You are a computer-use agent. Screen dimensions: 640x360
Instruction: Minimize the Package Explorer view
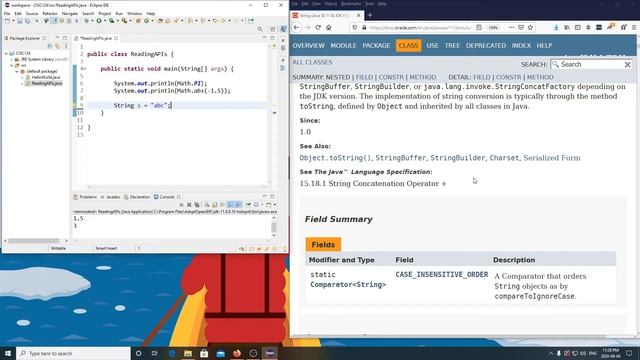tap(57, 38)
